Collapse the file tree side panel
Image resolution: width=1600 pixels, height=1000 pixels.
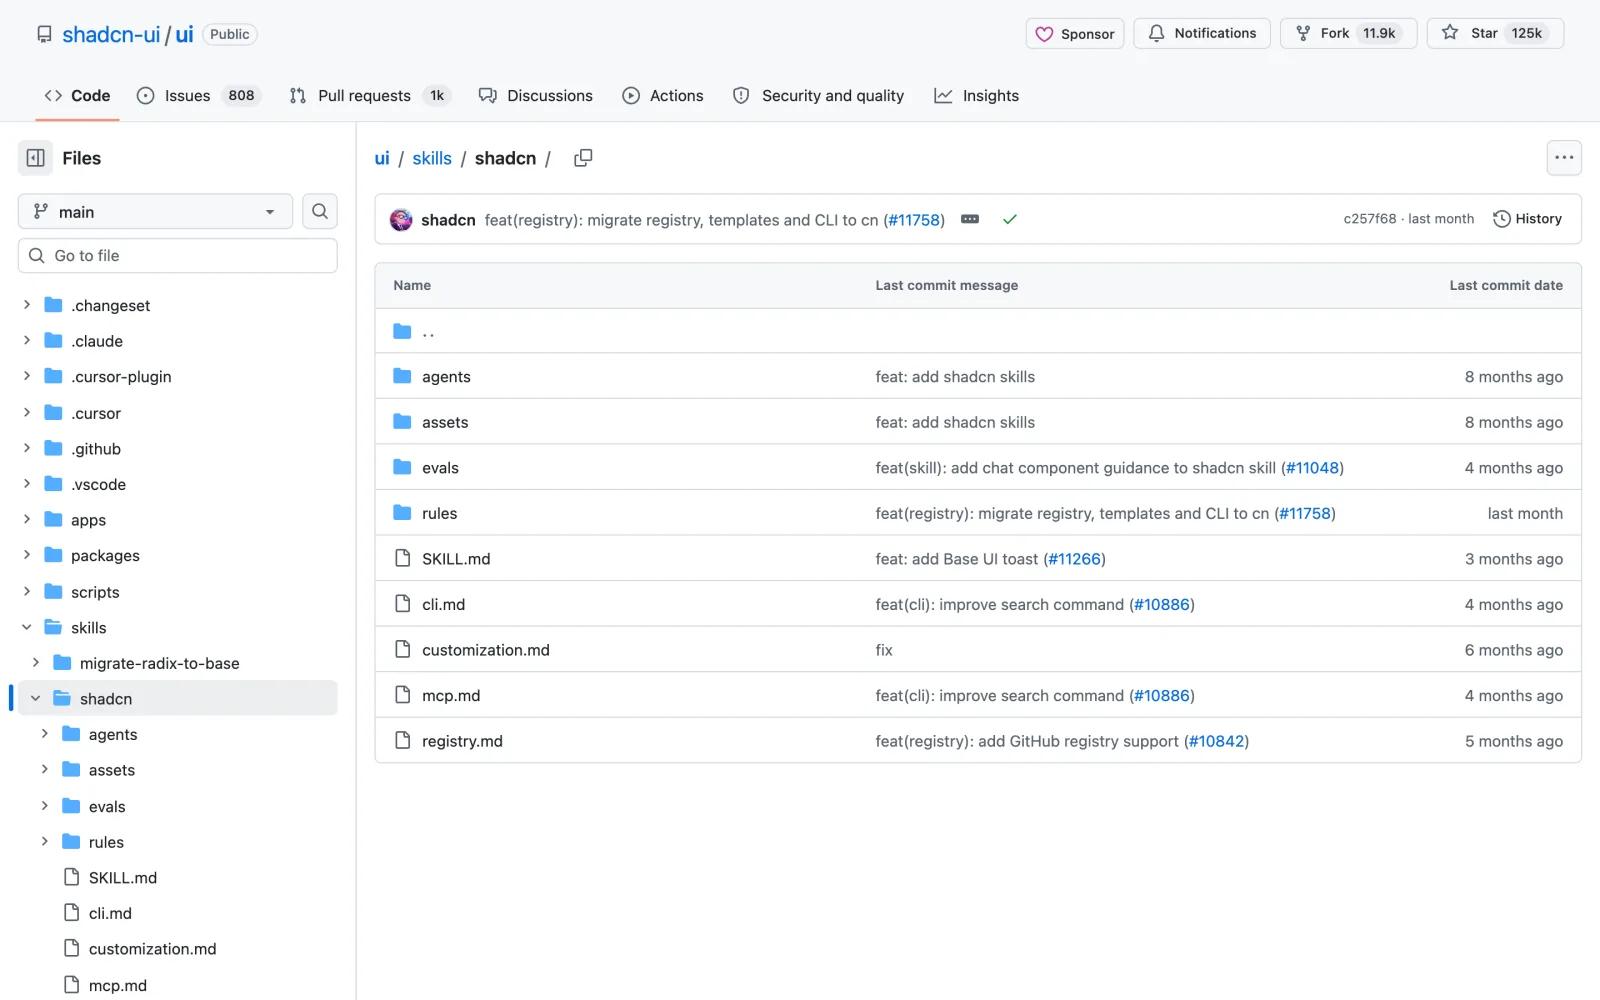point(35,158)
